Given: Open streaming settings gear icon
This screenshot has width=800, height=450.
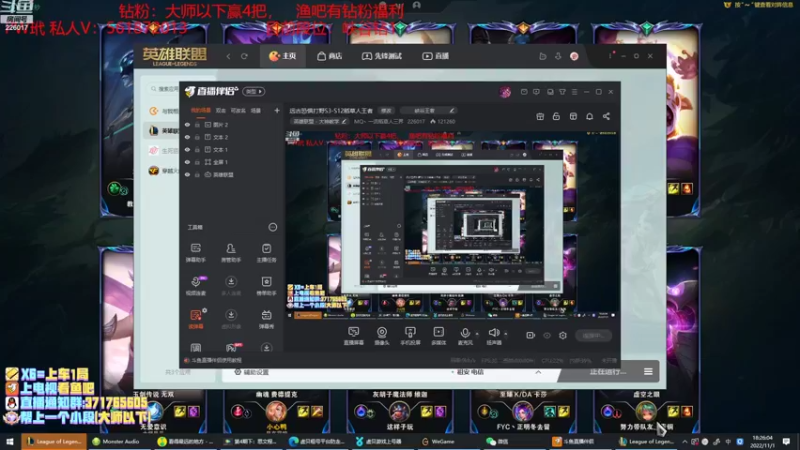Looking at the screenshot, I should point(563,335).
